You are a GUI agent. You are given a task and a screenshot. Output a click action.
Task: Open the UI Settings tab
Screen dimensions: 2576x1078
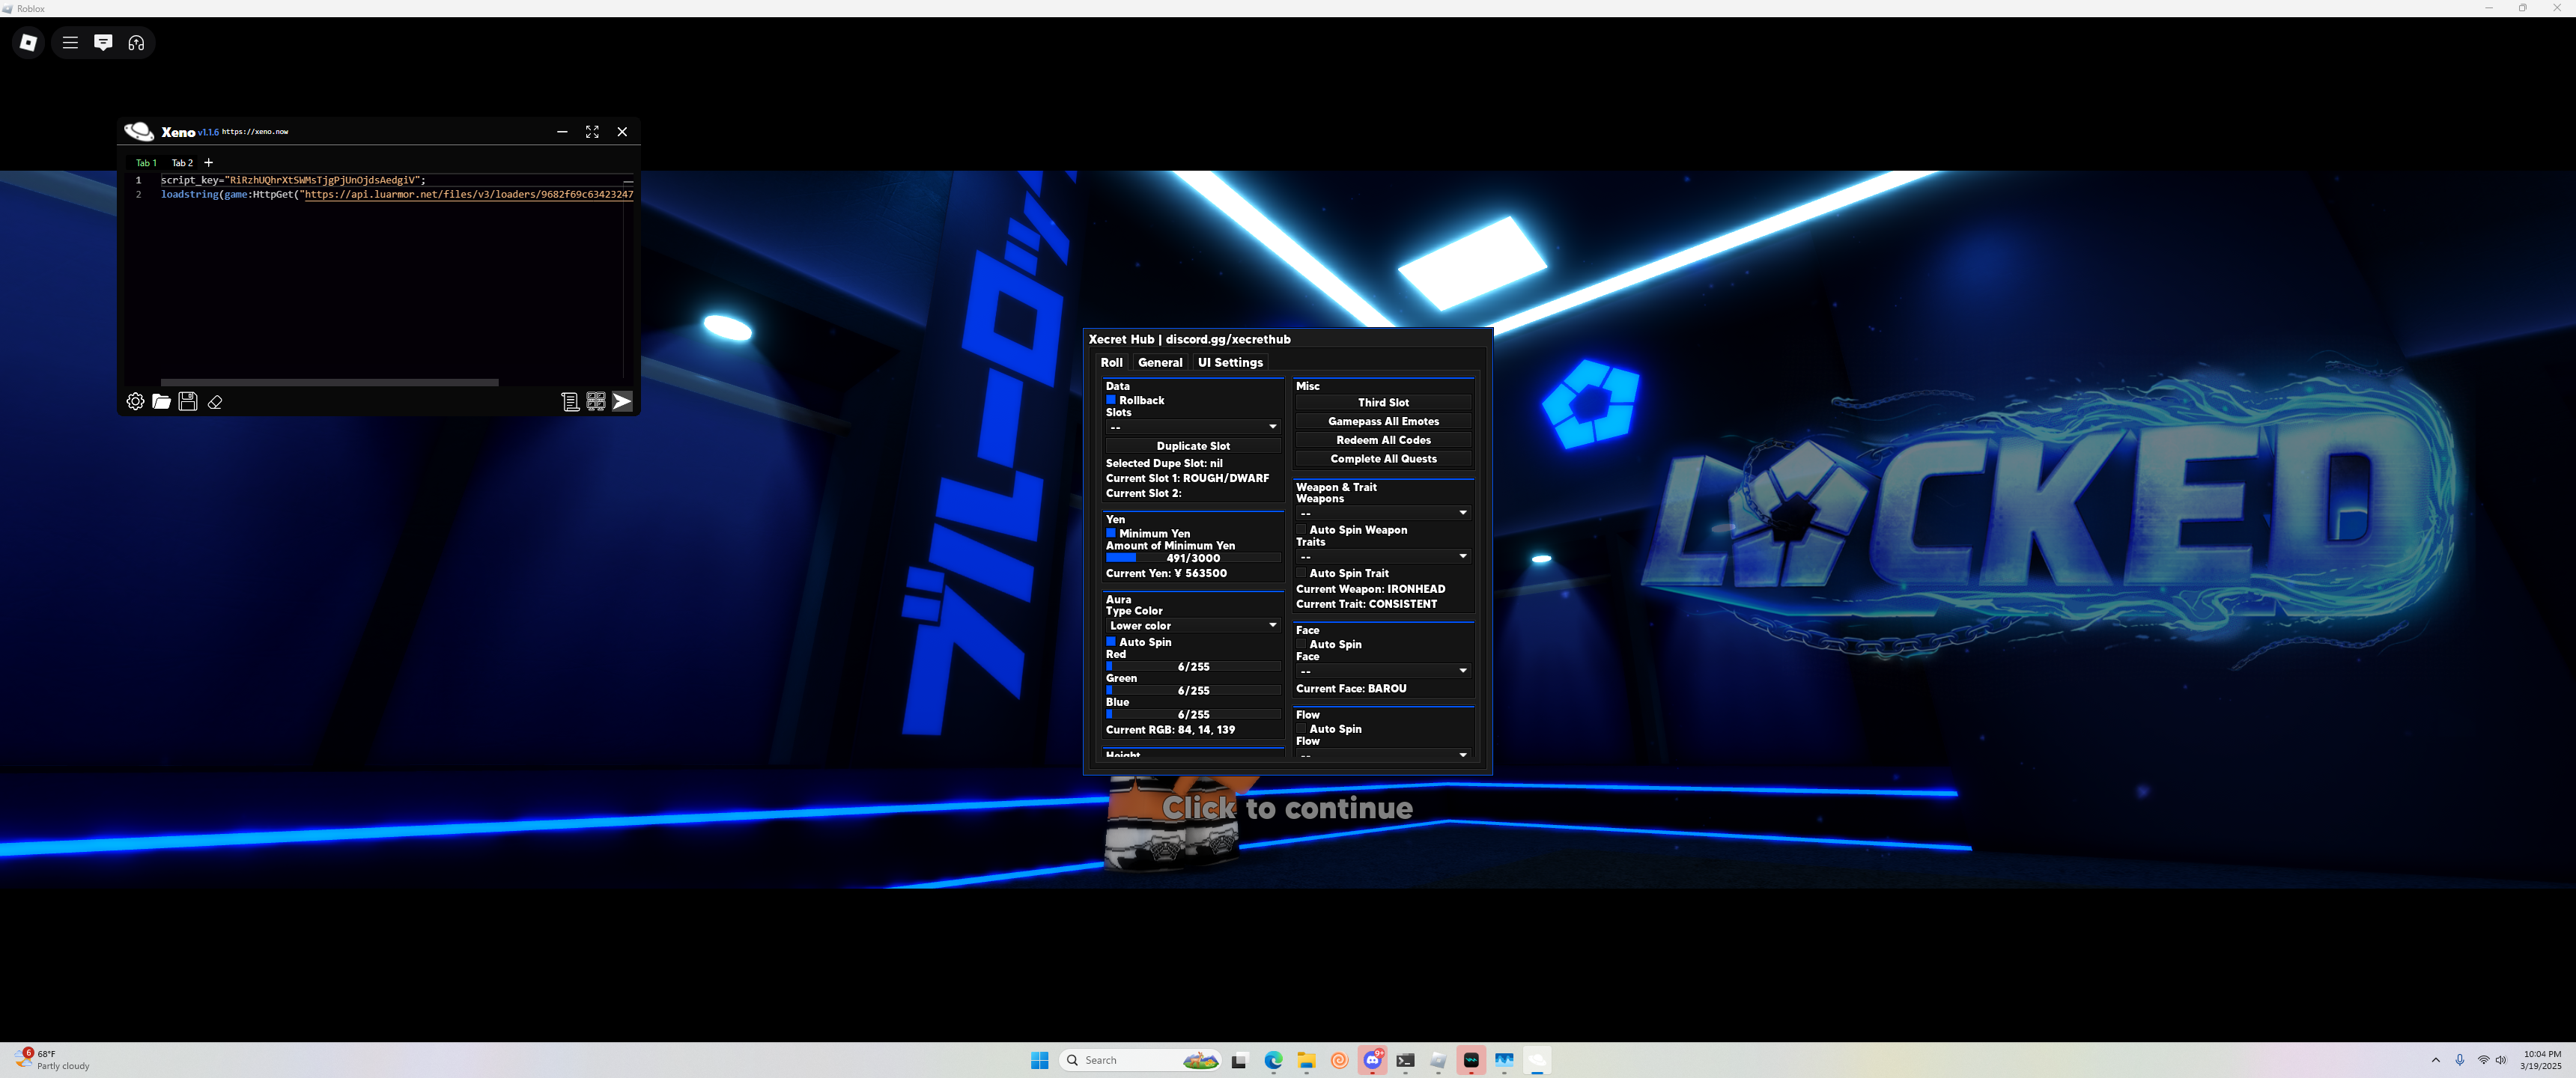[x=1230, y=362]
